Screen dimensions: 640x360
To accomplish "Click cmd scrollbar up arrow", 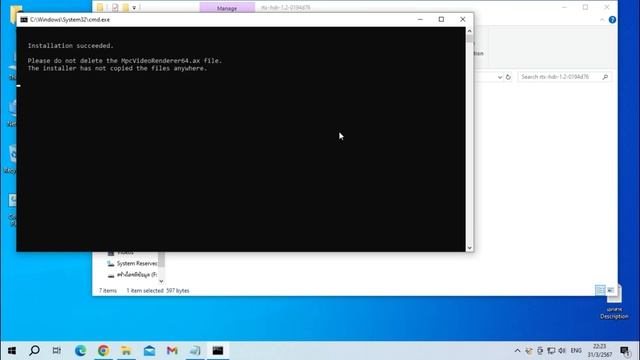I will click(x=469, y=31).
